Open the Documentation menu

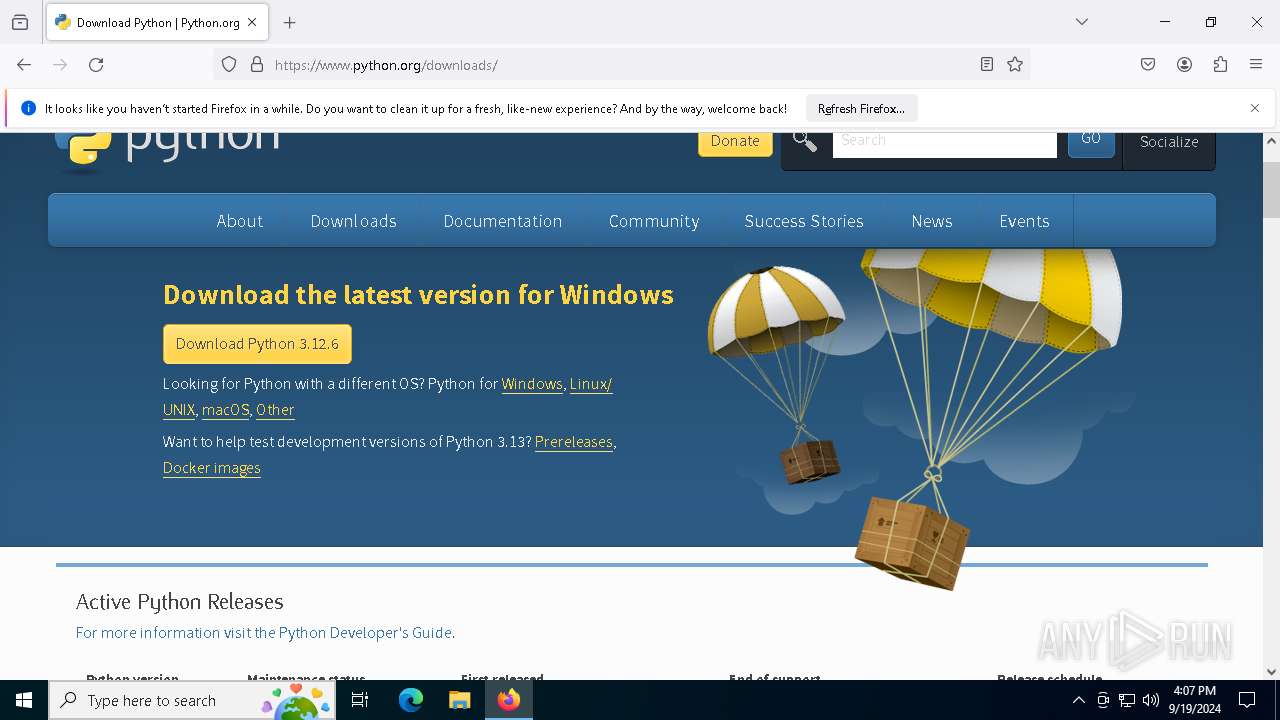pyautogui.click(x=503, y=221)
